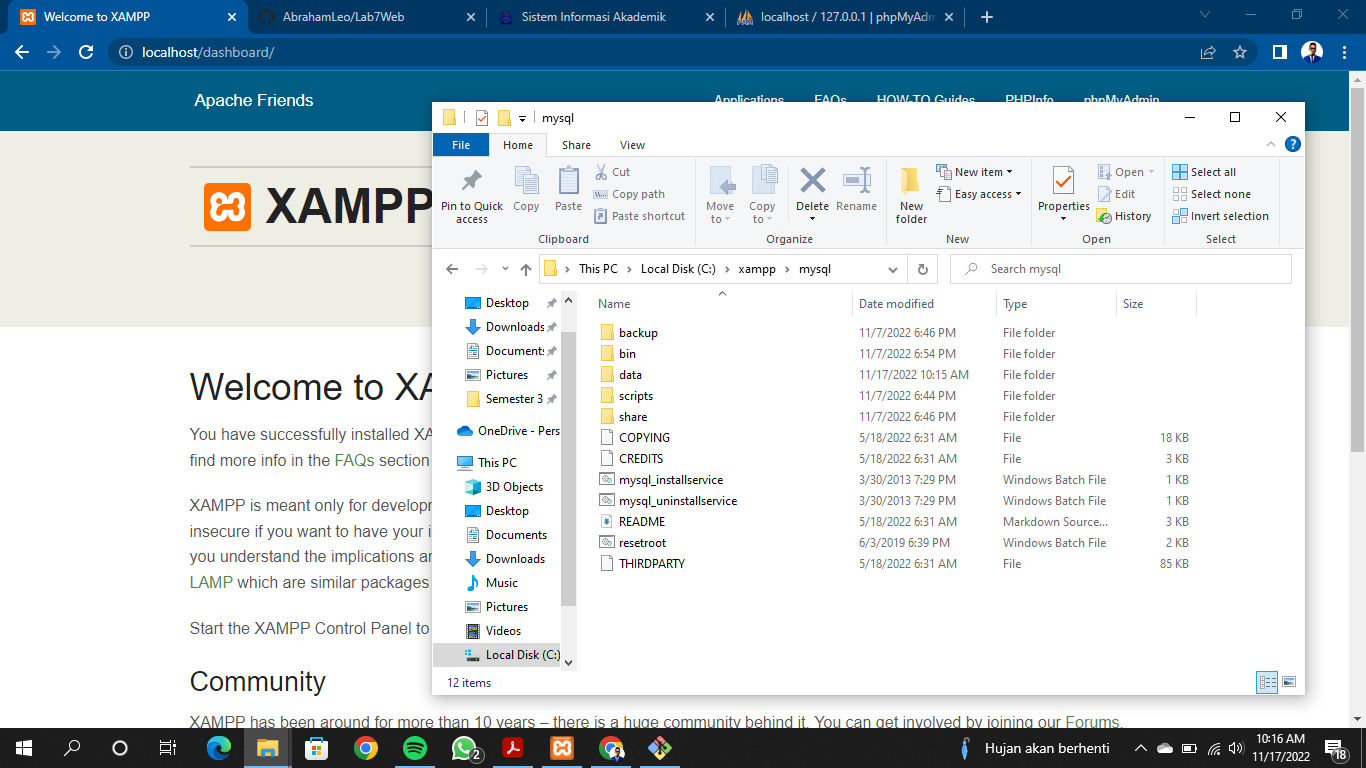Click the Search mysql field

1120,269
